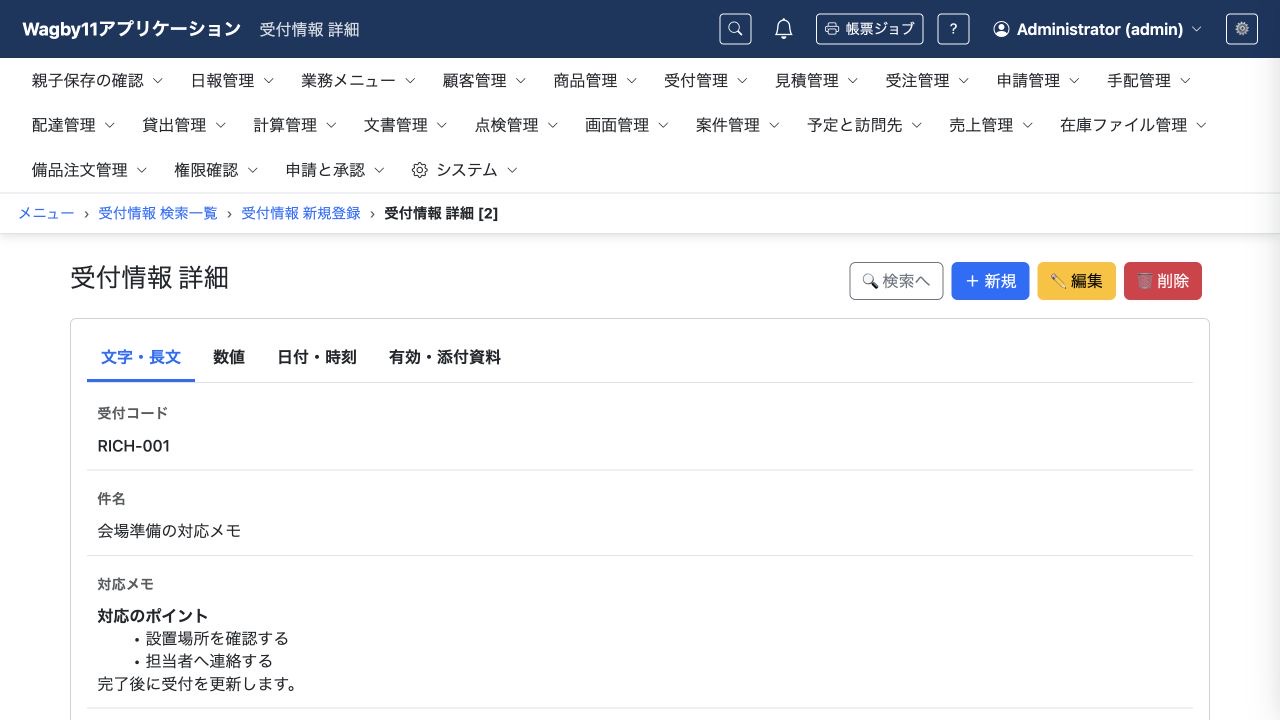Open the 権限確認 menu
Viewport: 1280px width, 720px height.
[217, 170]
